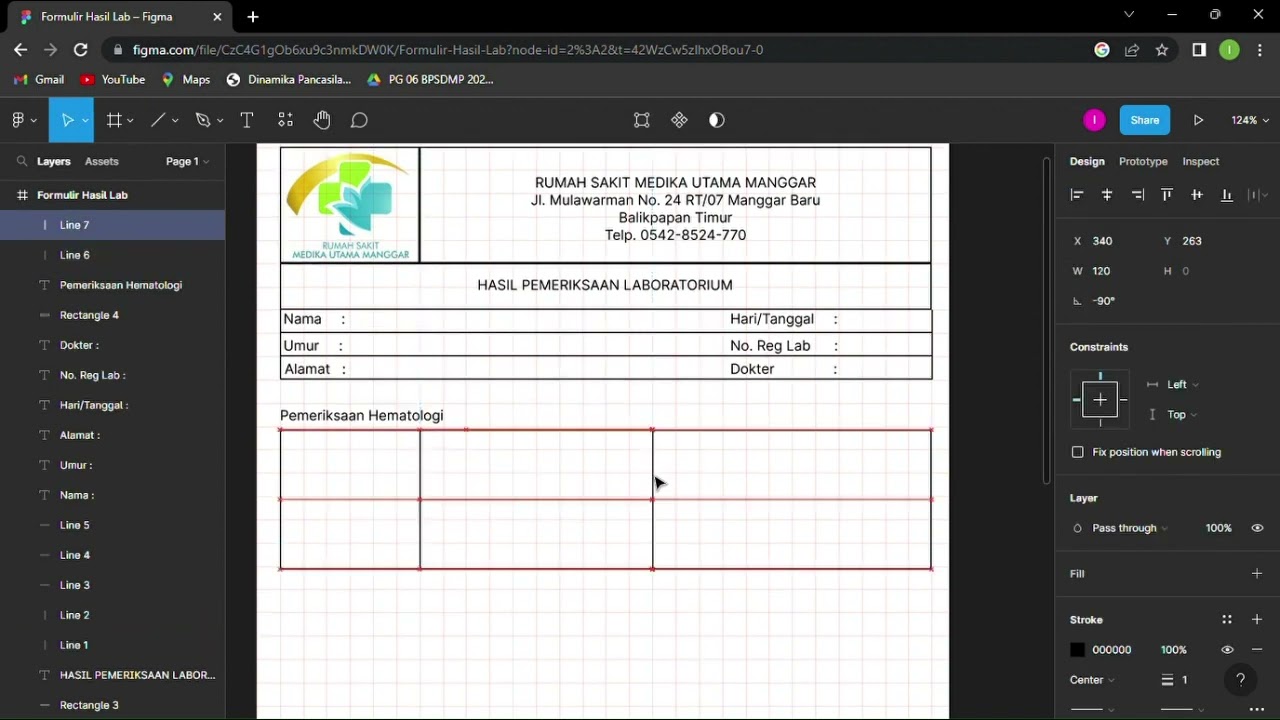Click the black stroke color swatch
The height and width of the screenshot is (720, 1280).
[x=1077, y=650]
